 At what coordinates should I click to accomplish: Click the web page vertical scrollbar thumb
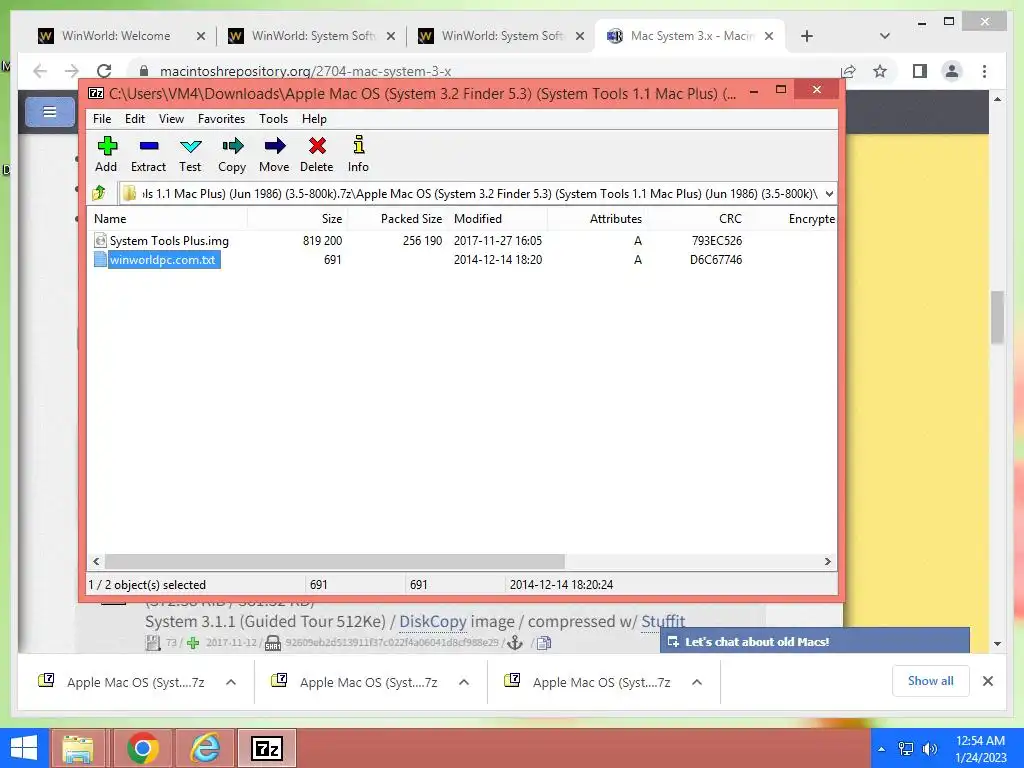(x=997, y=317)
